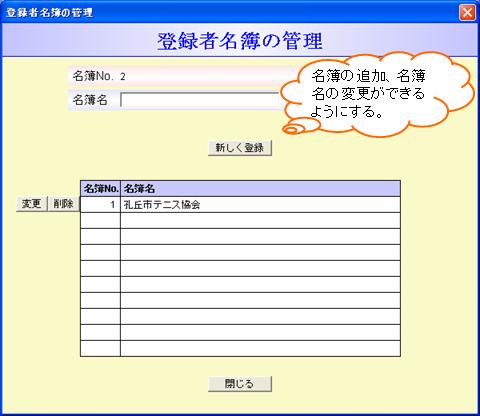Click the 名簿名 text input field

pyautogui.click(x=200, y=100)
